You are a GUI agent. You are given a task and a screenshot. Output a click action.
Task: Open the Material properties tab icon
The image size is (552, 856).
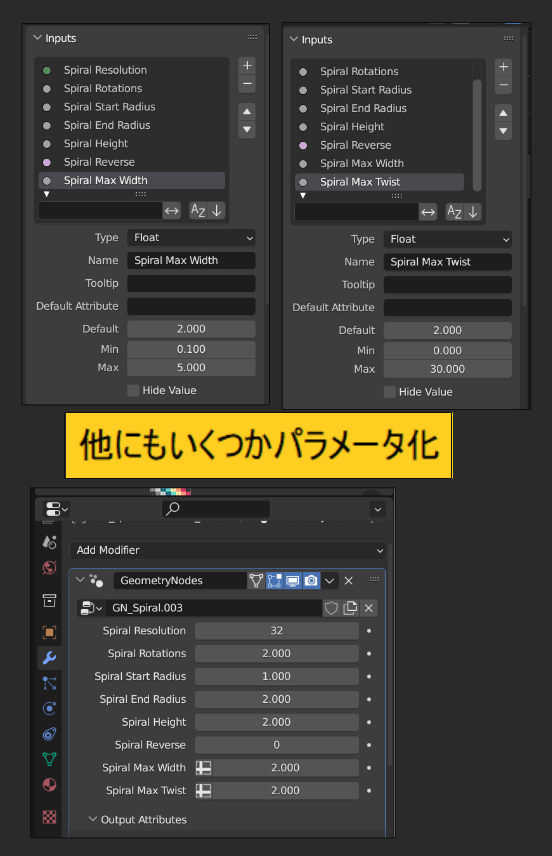click(50, 784)
